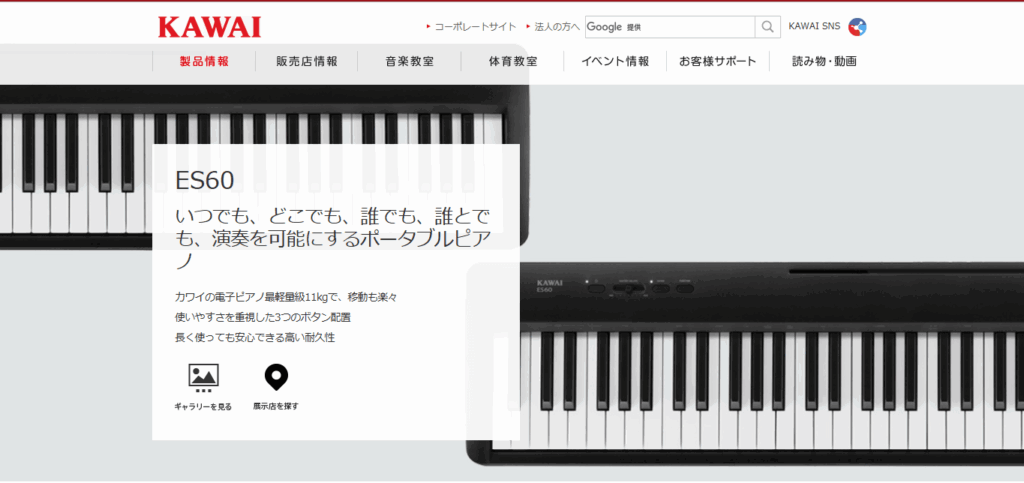Image resolution: width=1024 pixels, height=483 pixels.
Task: Click the store locator pin icon
Action: tap(276, 377)
